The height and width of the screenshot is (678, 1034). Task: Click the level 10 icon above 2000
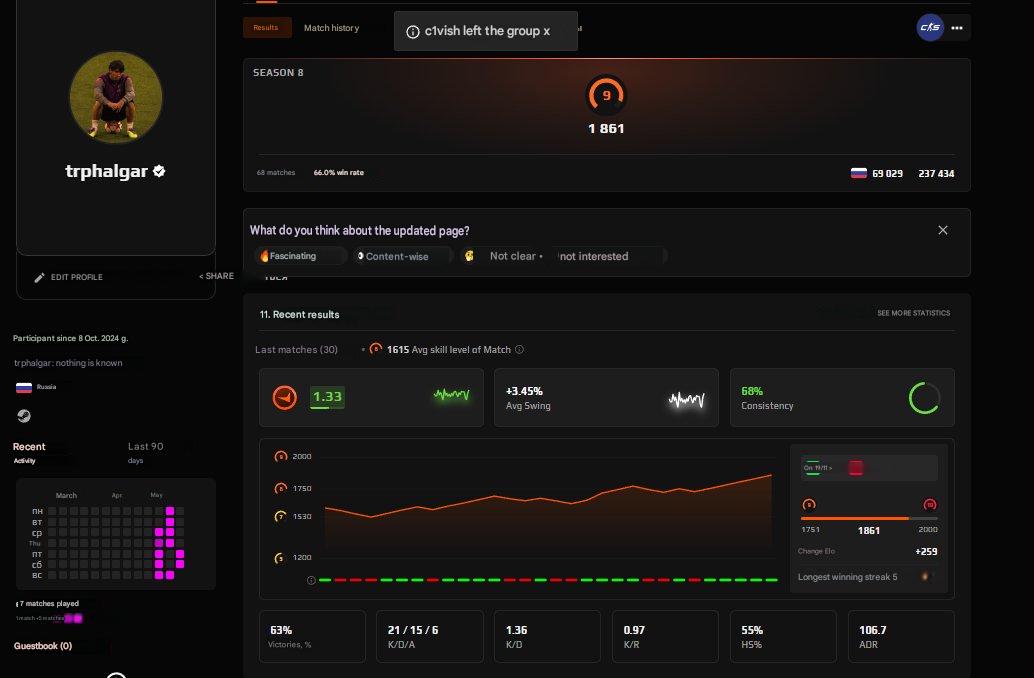point(930,505)
